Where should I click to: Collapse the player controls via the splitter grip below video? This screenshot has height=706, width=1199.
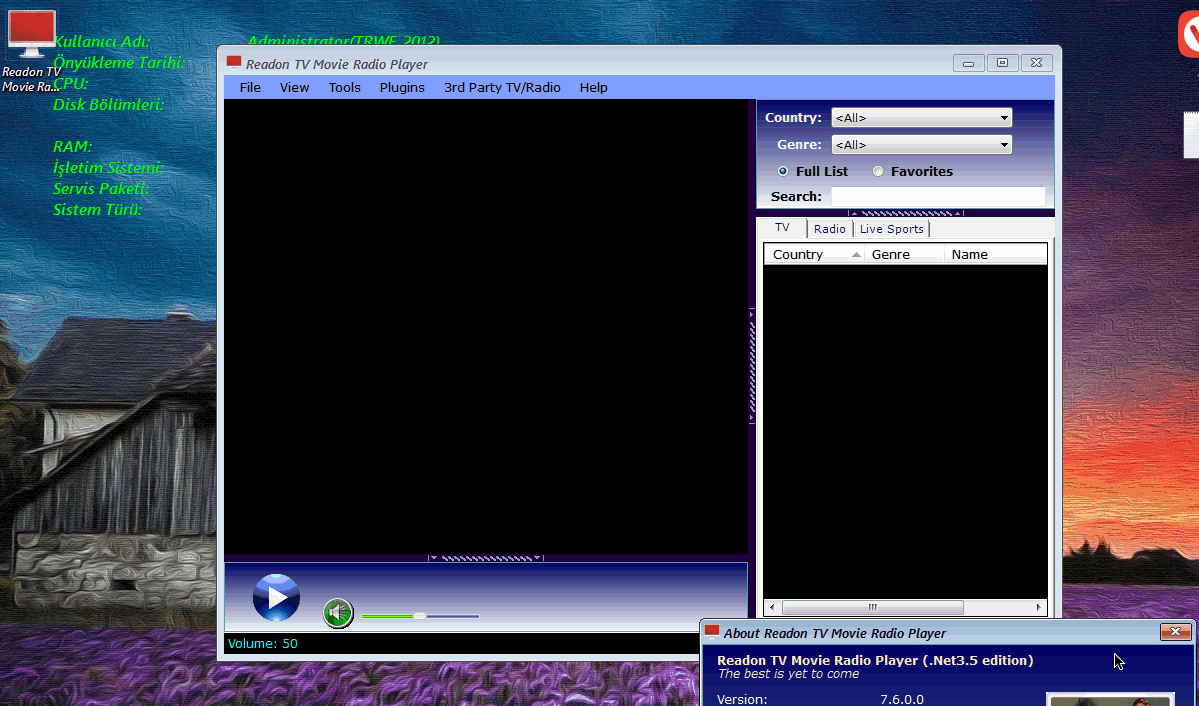pyautogui.click(x=486, y=558)
